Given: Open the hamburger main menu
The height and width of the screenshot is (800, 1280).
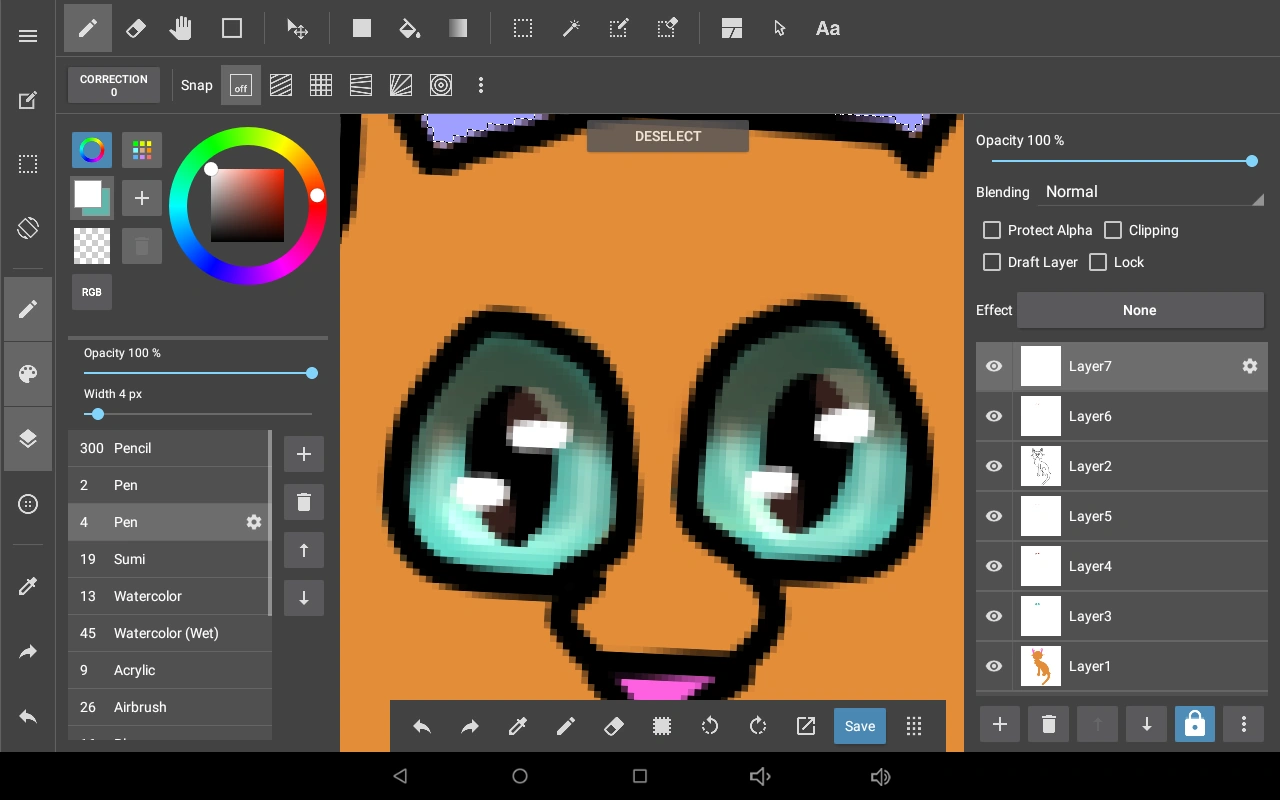Looking at the screenshot, I should tap(28, 36).
